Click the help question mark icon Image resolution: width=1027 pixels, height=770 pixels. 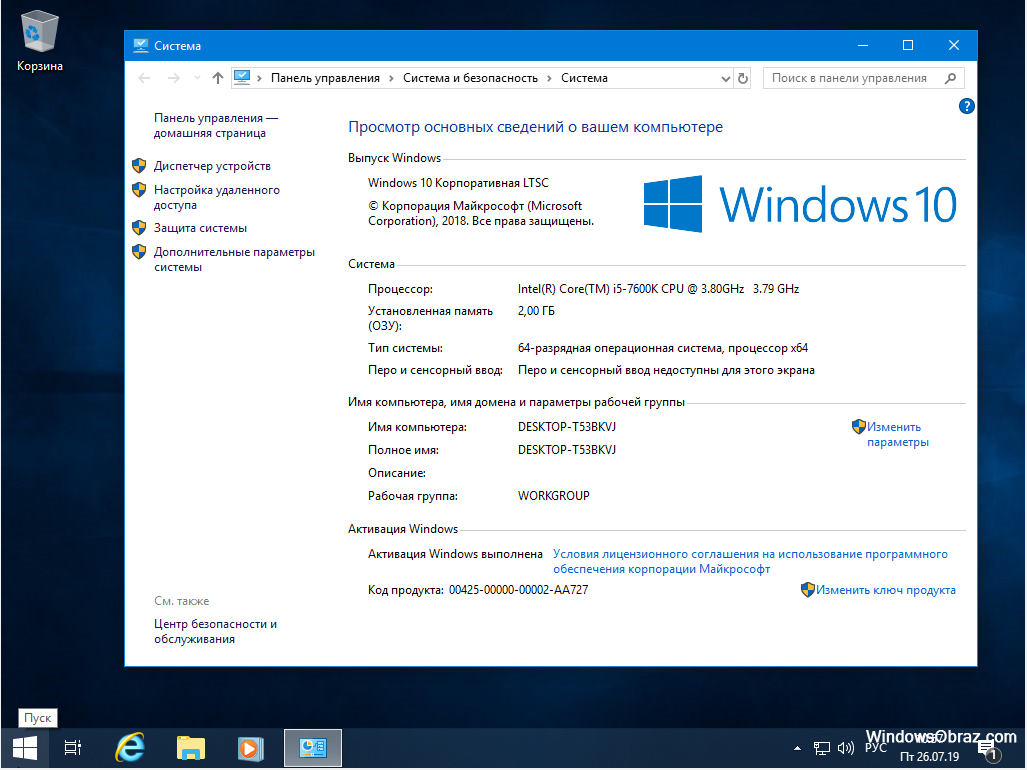click(x=966, y=106)
